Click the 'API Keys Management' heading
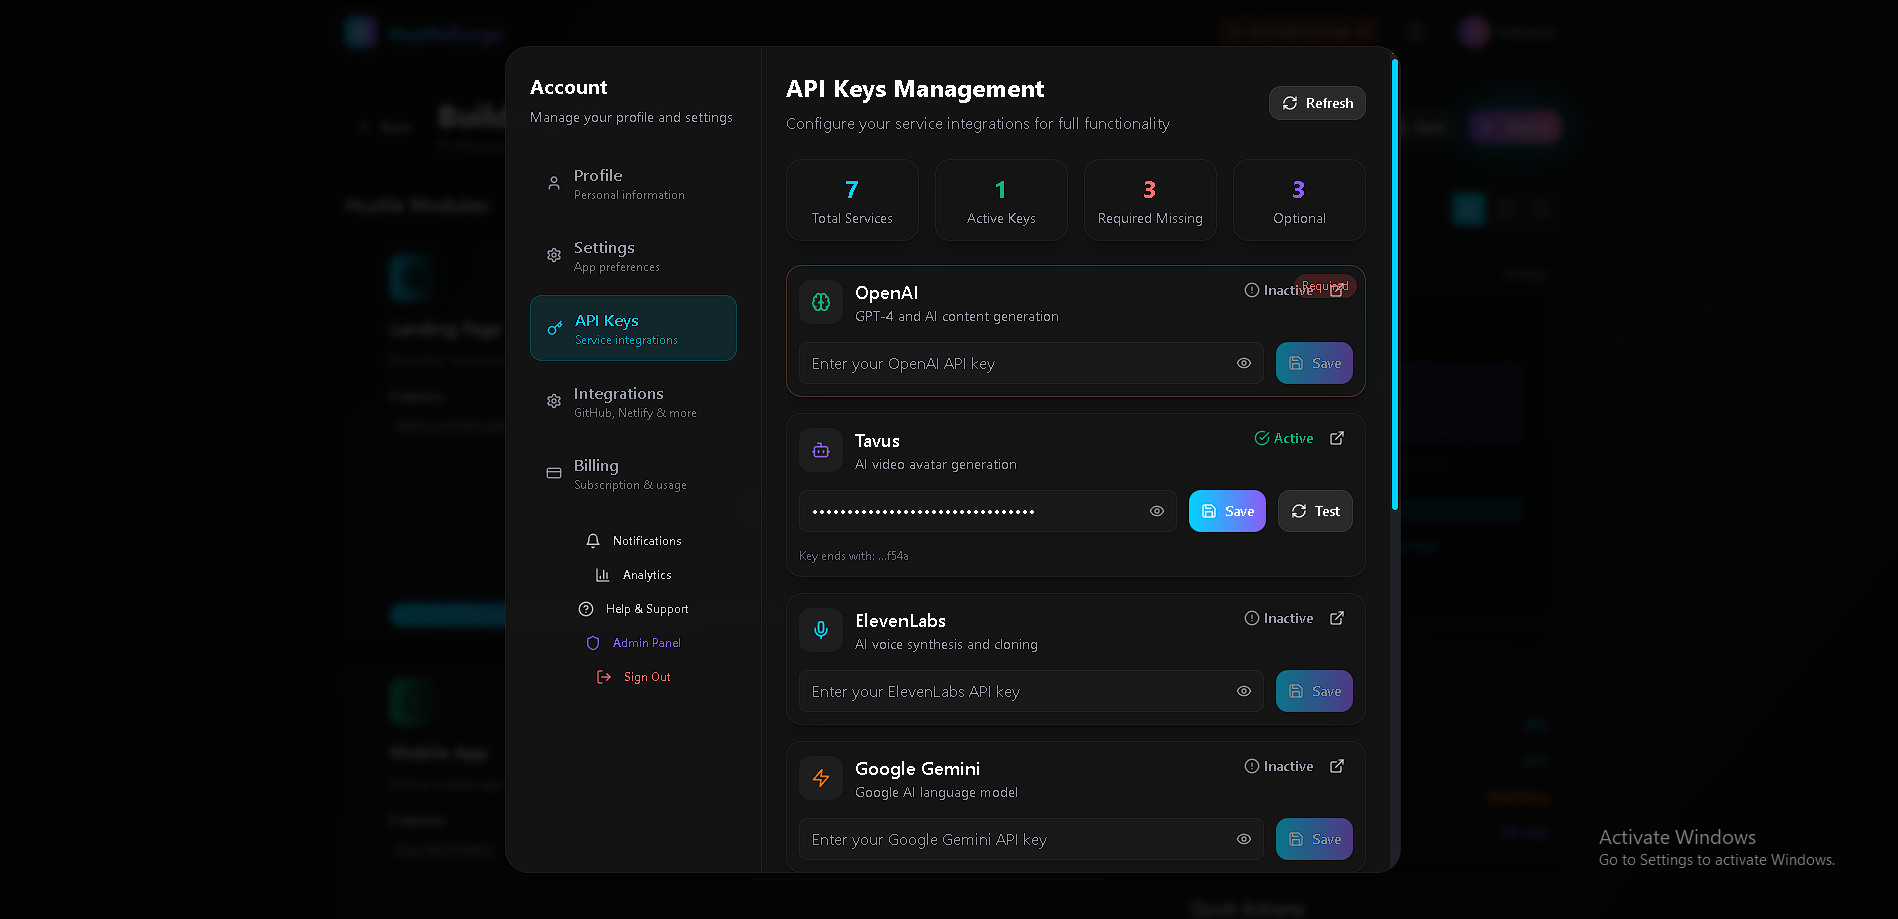This screenshot has height=919, width=1898. coord(915,89)
